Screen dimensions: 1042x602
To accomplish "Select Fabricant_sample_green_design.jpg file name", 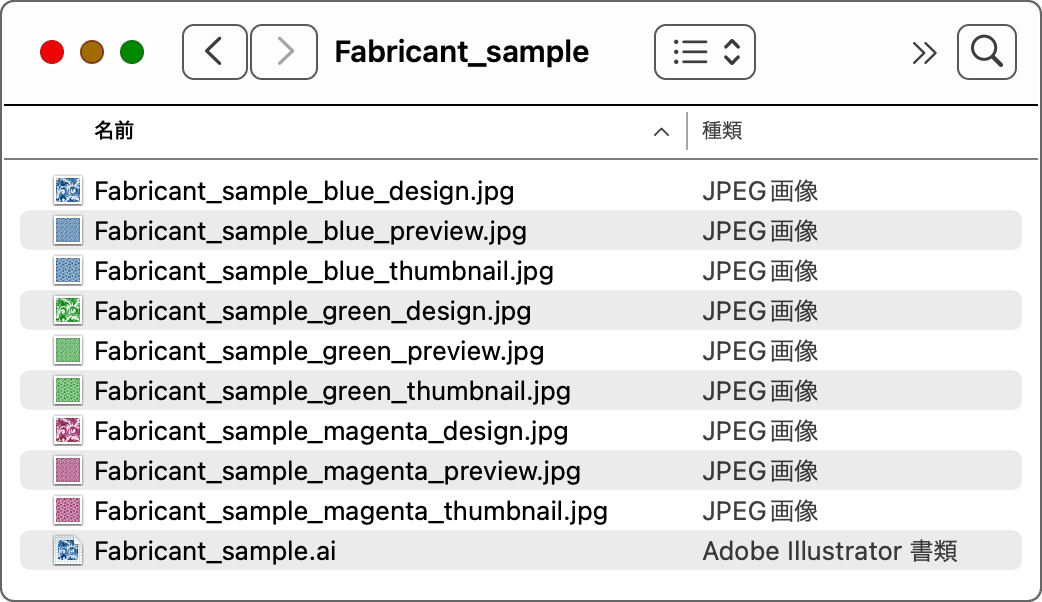I will (x=313, y=312).
